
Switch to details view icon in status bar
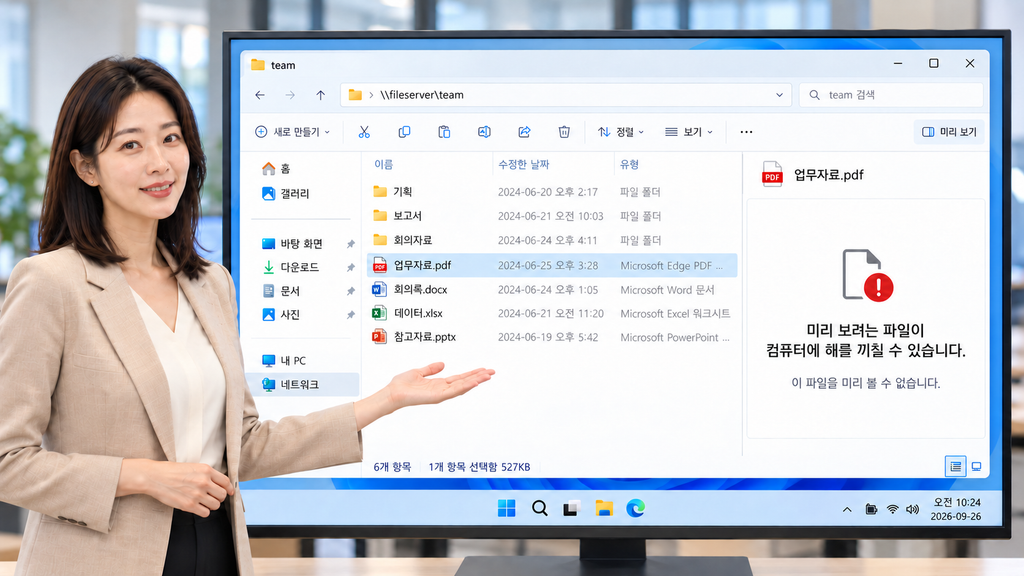(955, 466)
